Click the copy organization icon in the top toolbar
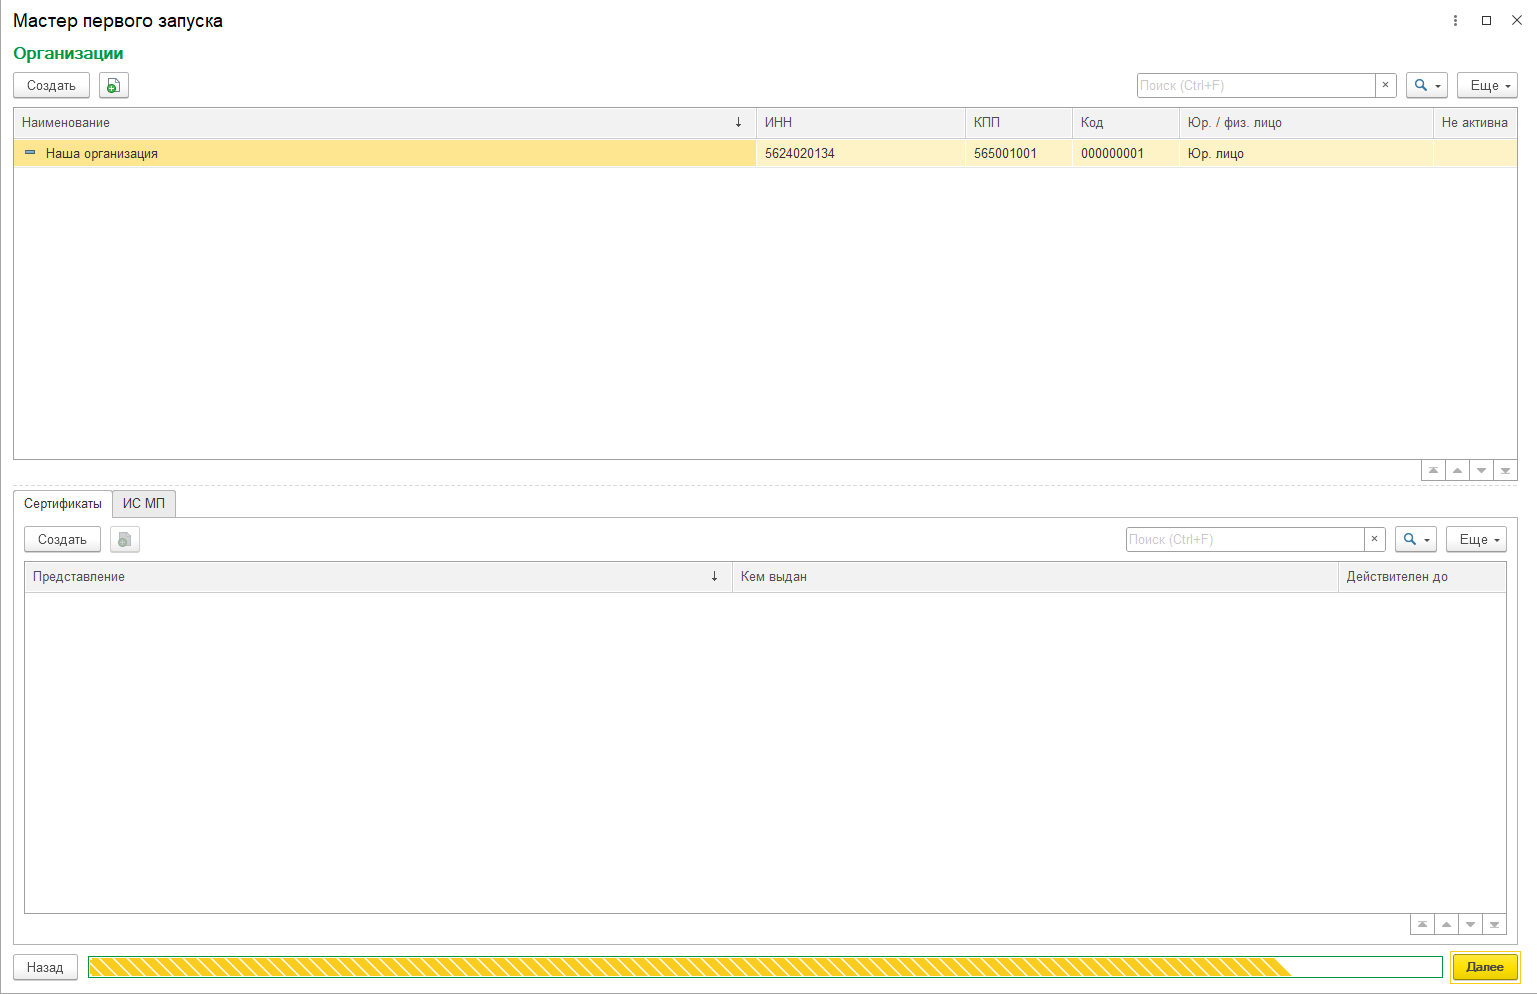Viewport: 1537px width, 994px height. [x=114, y=86]
